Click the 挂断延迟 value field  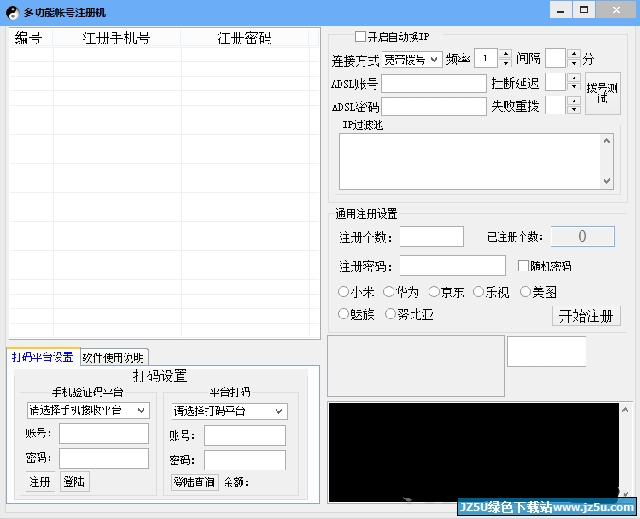click(556, 82)
